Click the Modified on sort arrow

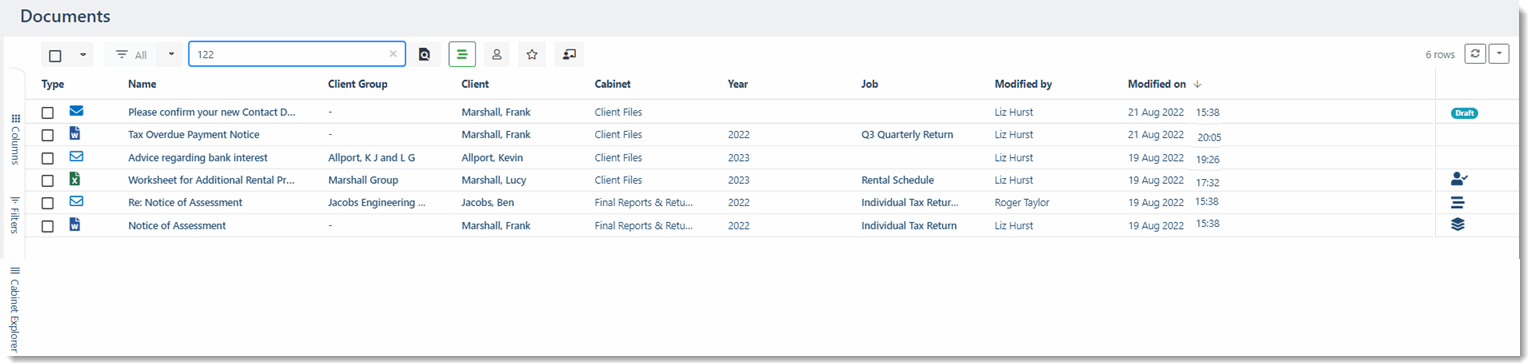tap(1198, 85)
